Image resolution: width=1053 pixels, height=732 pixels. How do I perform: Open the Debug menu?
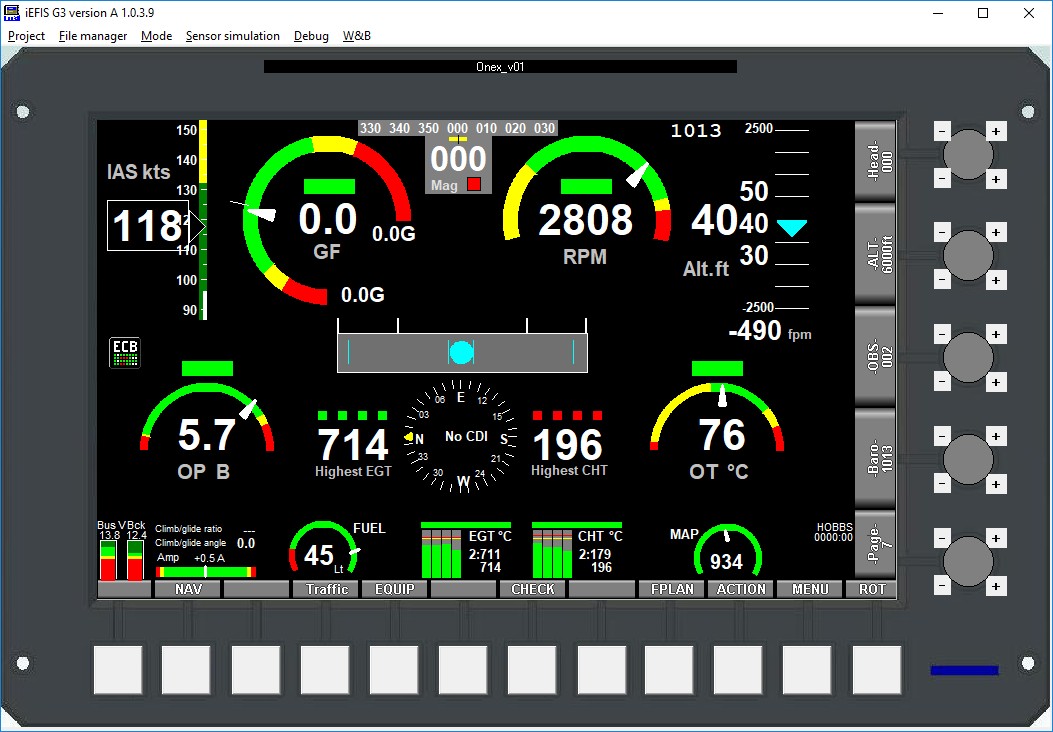[x=310, y=35]
